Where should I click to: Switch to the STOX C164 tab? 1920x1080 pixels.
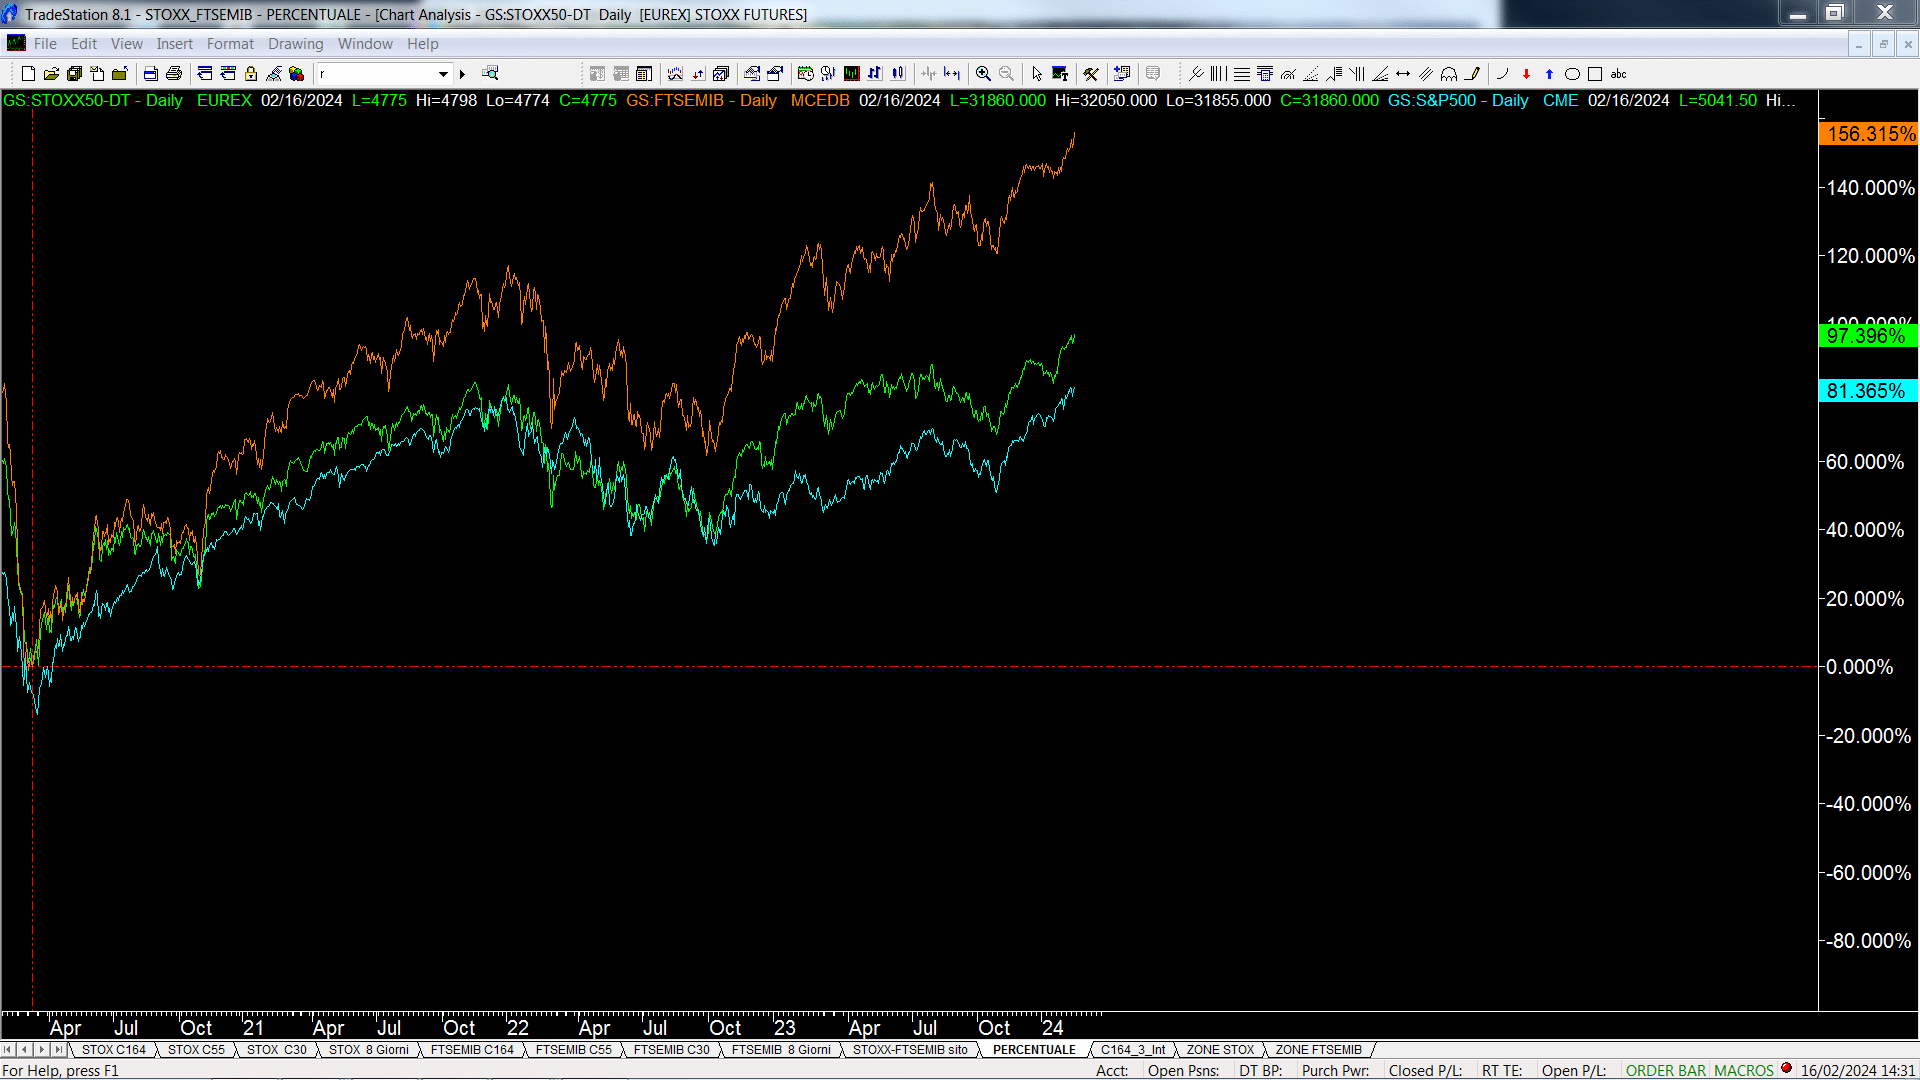[114, 1050]
